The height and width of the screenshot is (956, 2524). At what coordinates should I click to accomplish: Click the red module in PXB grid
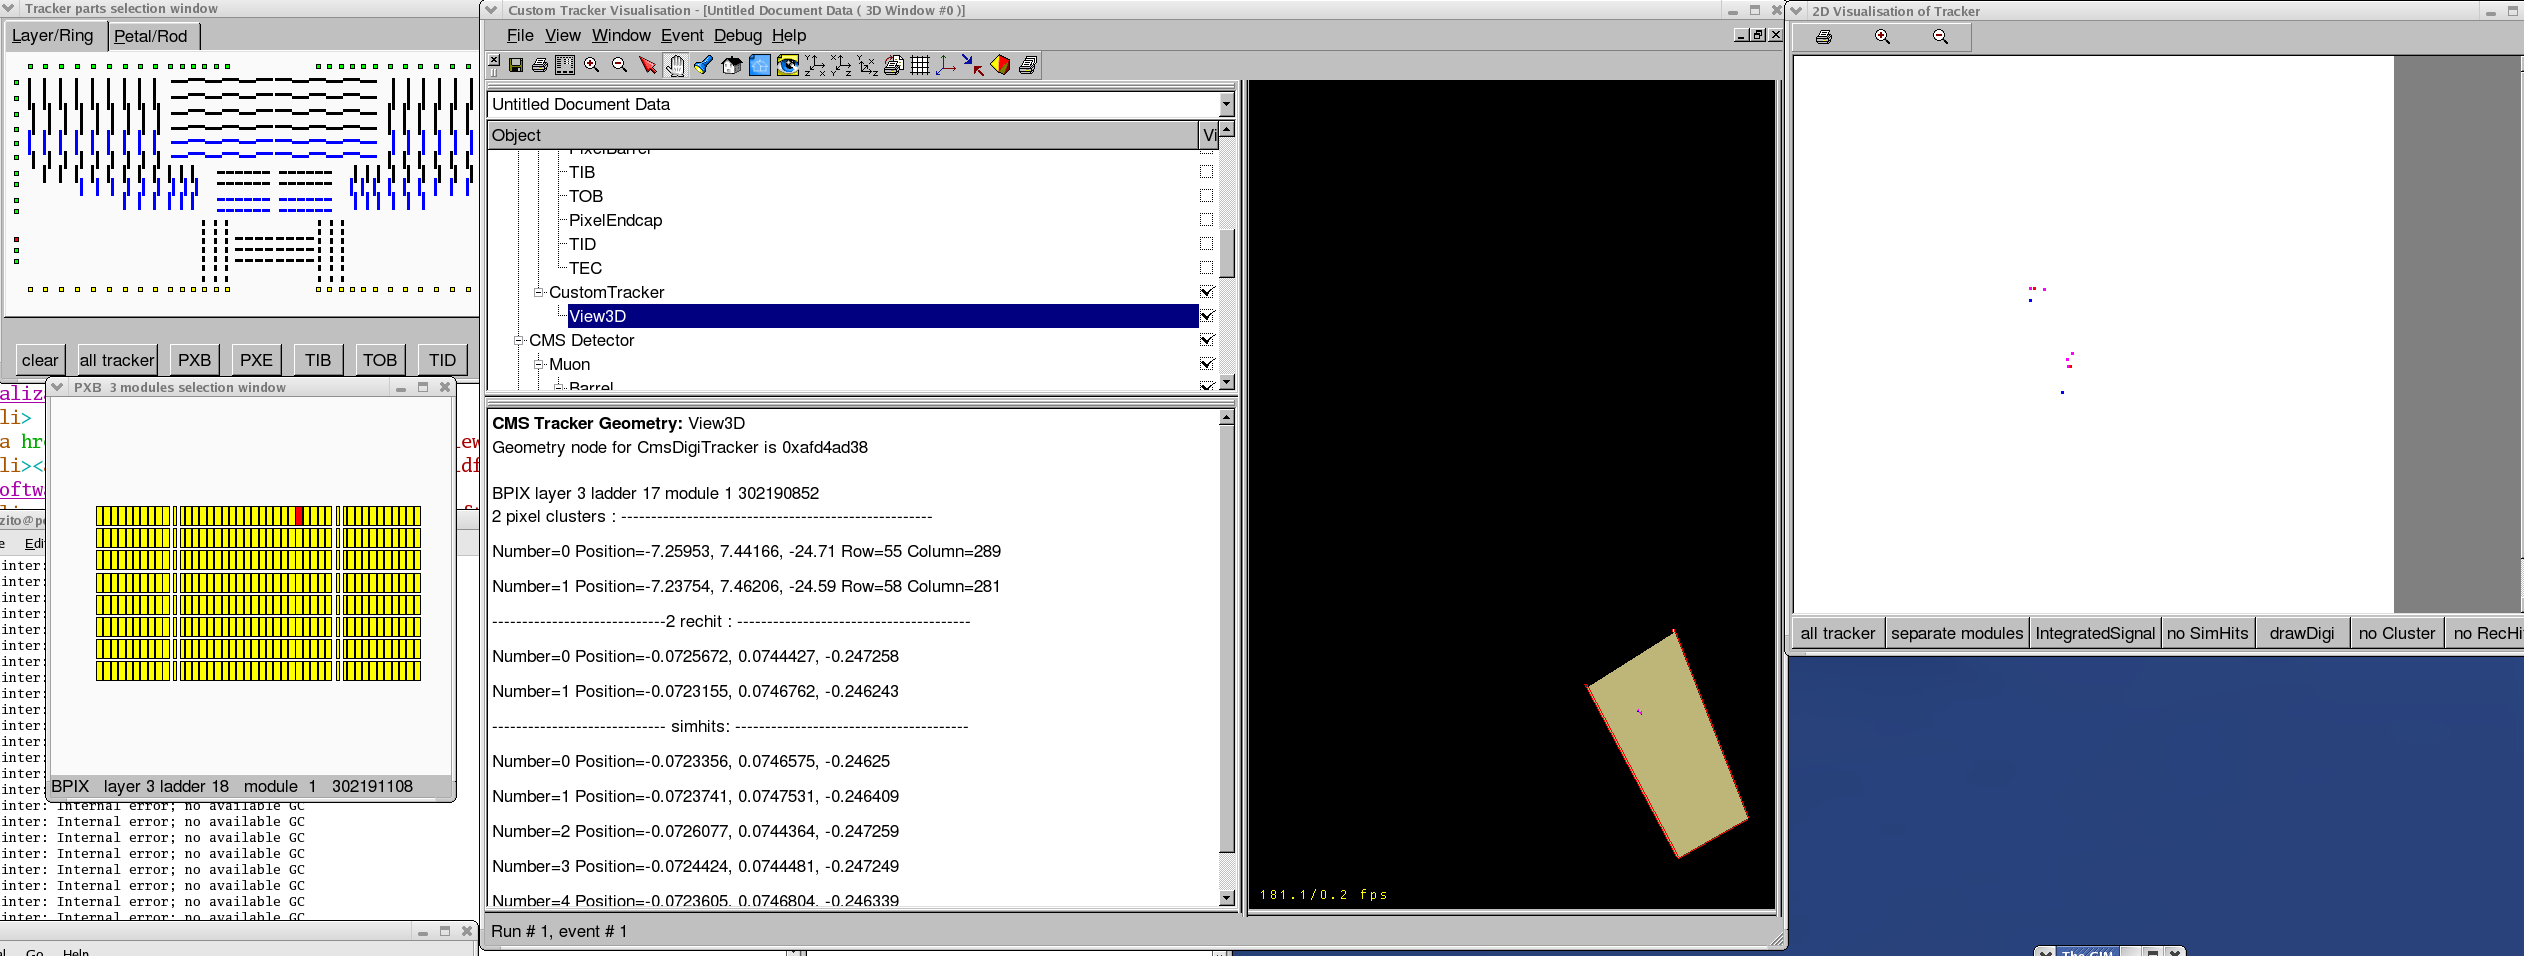coord(299,516)
